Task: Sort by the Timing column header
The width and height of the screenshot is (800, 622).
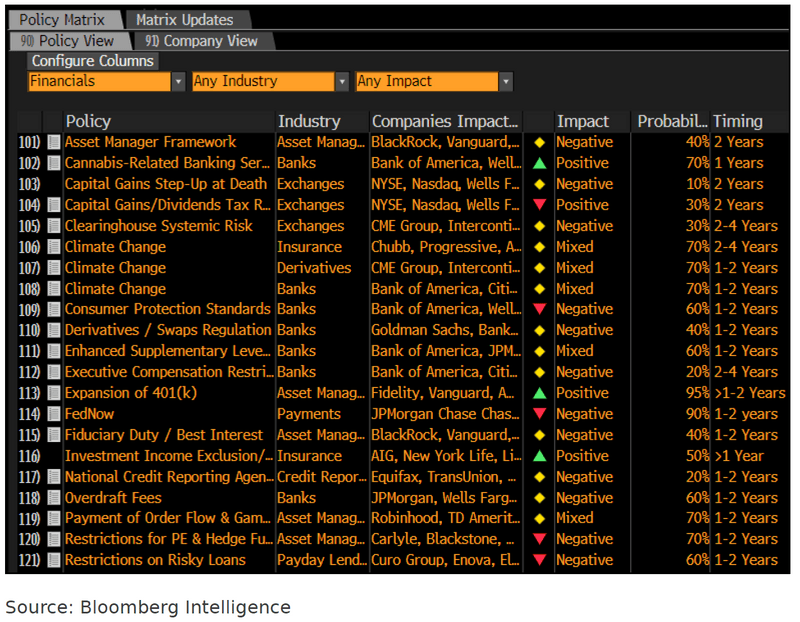Action: 738,121
